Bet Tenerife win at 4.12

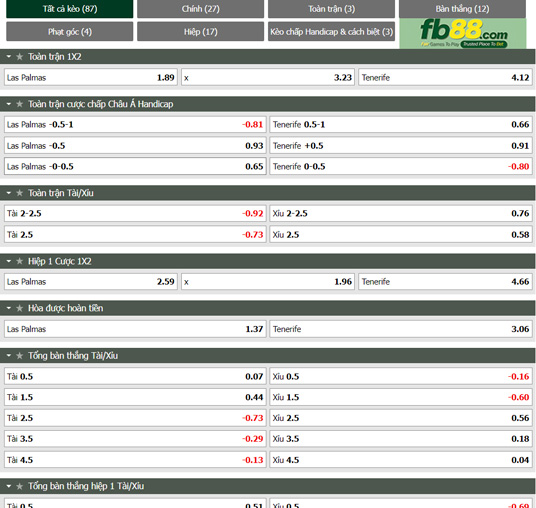[x=445, y=78]
